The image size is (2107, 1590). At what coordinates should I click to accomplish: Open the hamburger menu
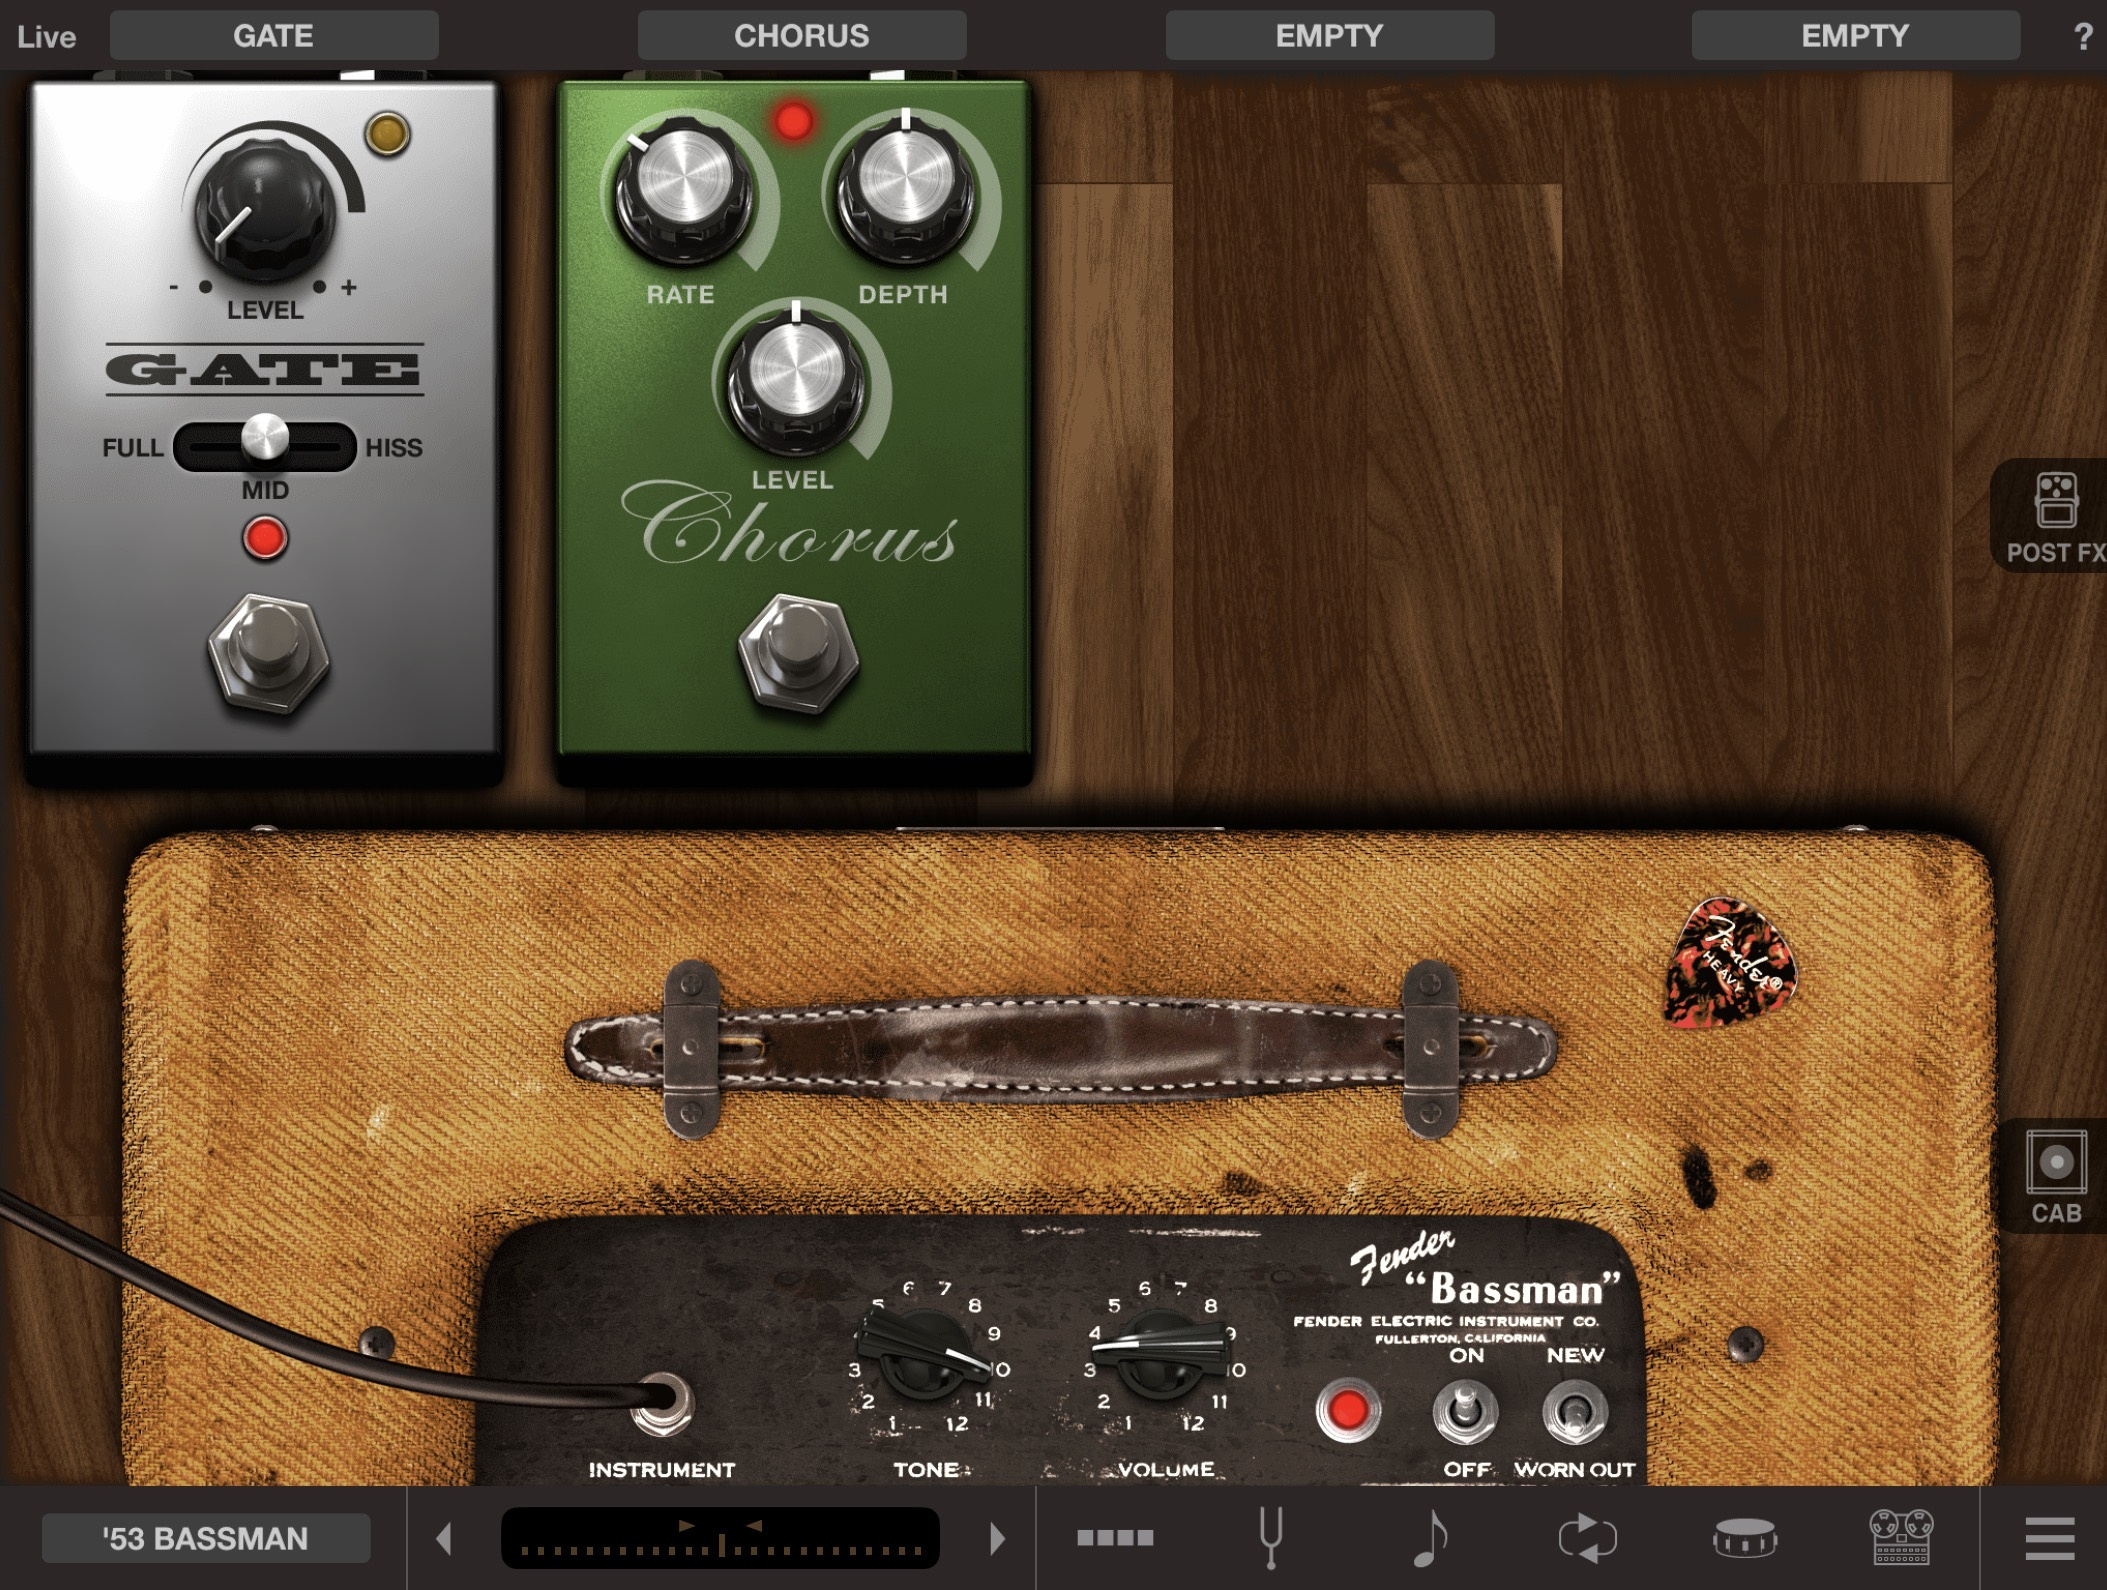2049,1538
